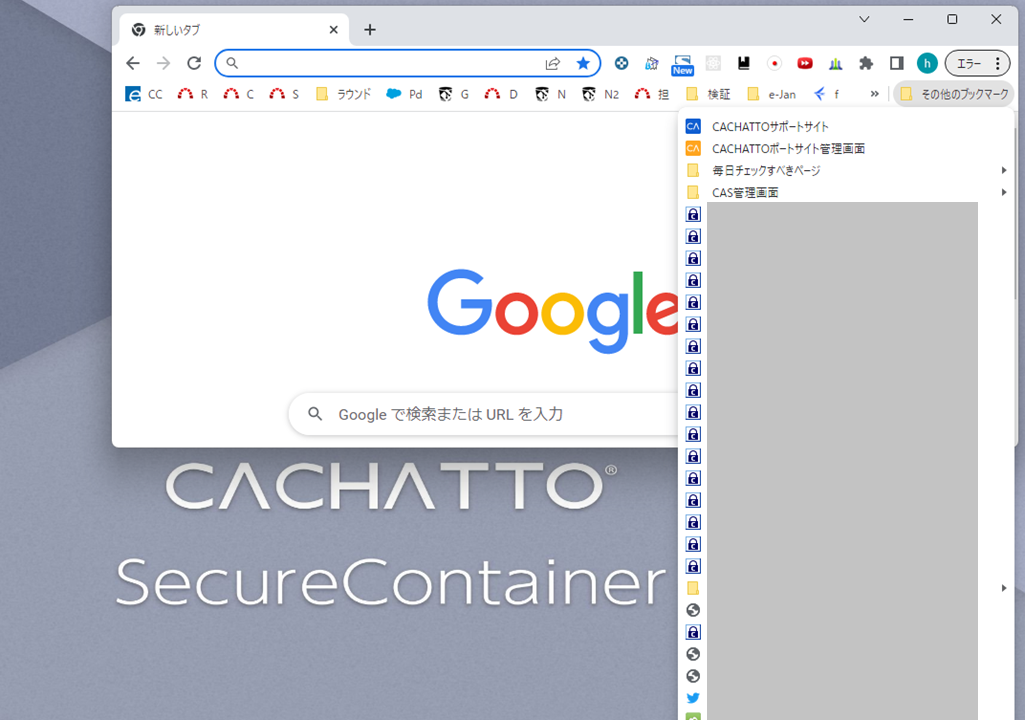Open the CACHATTOサポートサイト bookmark

pyautogui.click(x=770, y=126)
